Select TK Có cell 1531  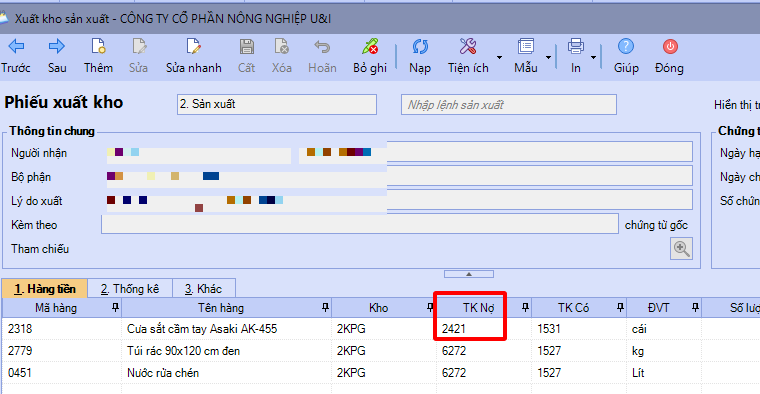point(579,329)
